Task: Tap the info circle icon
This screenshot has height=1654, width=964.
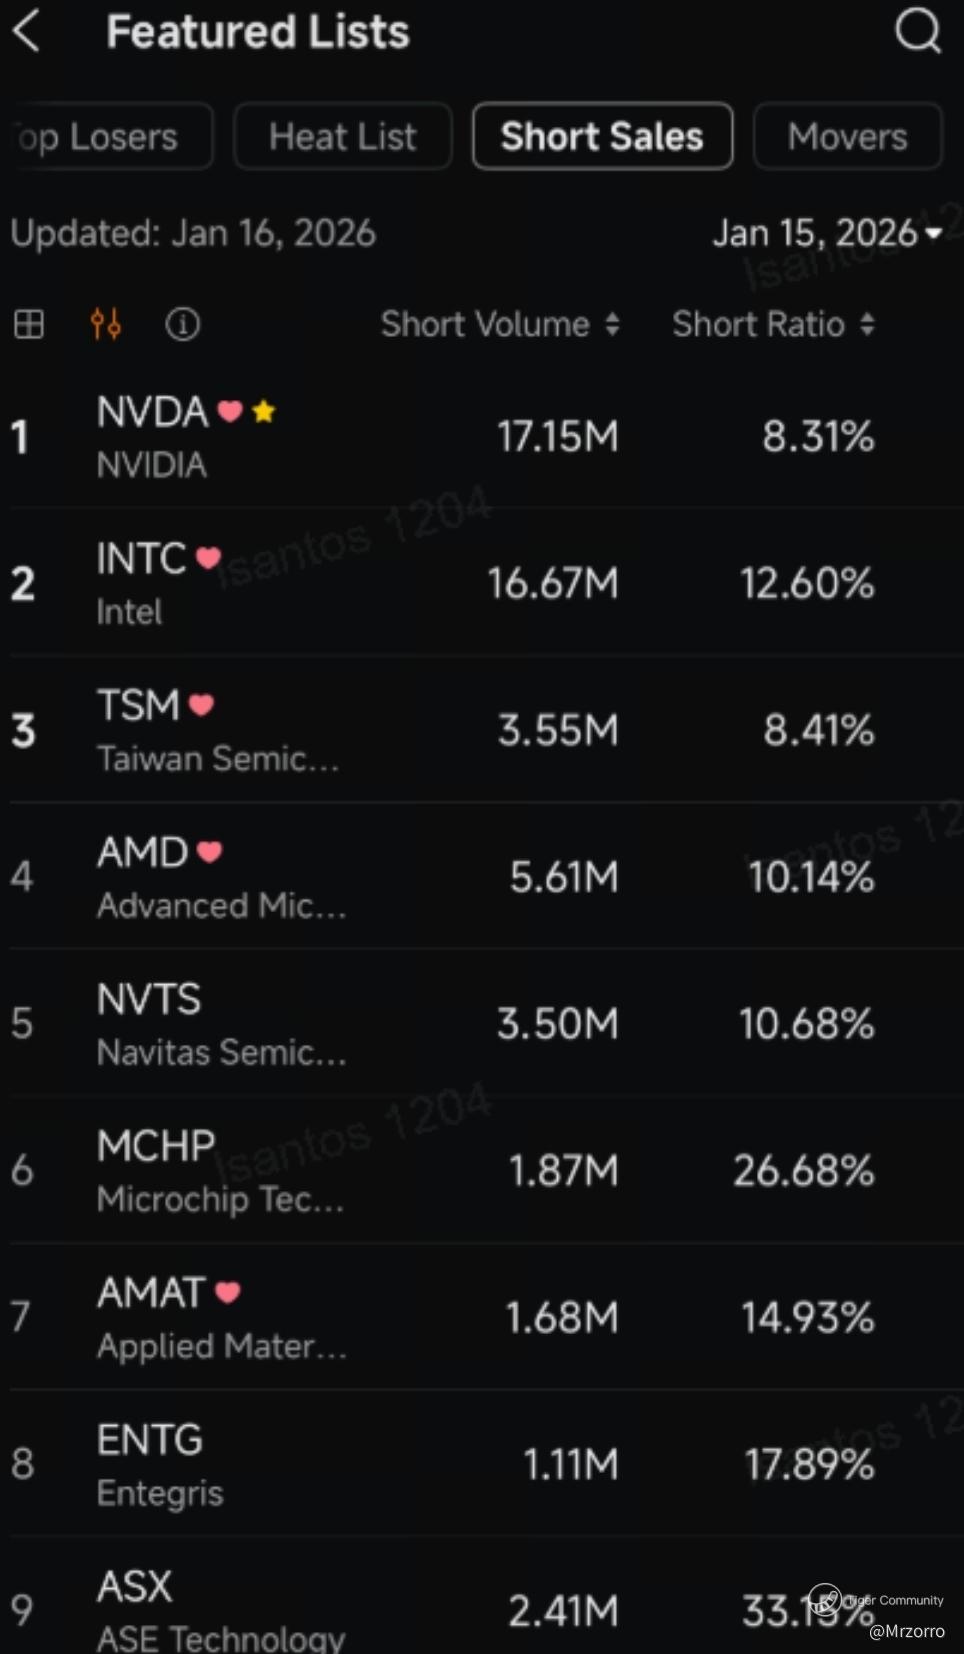Action: click(182, 324)
